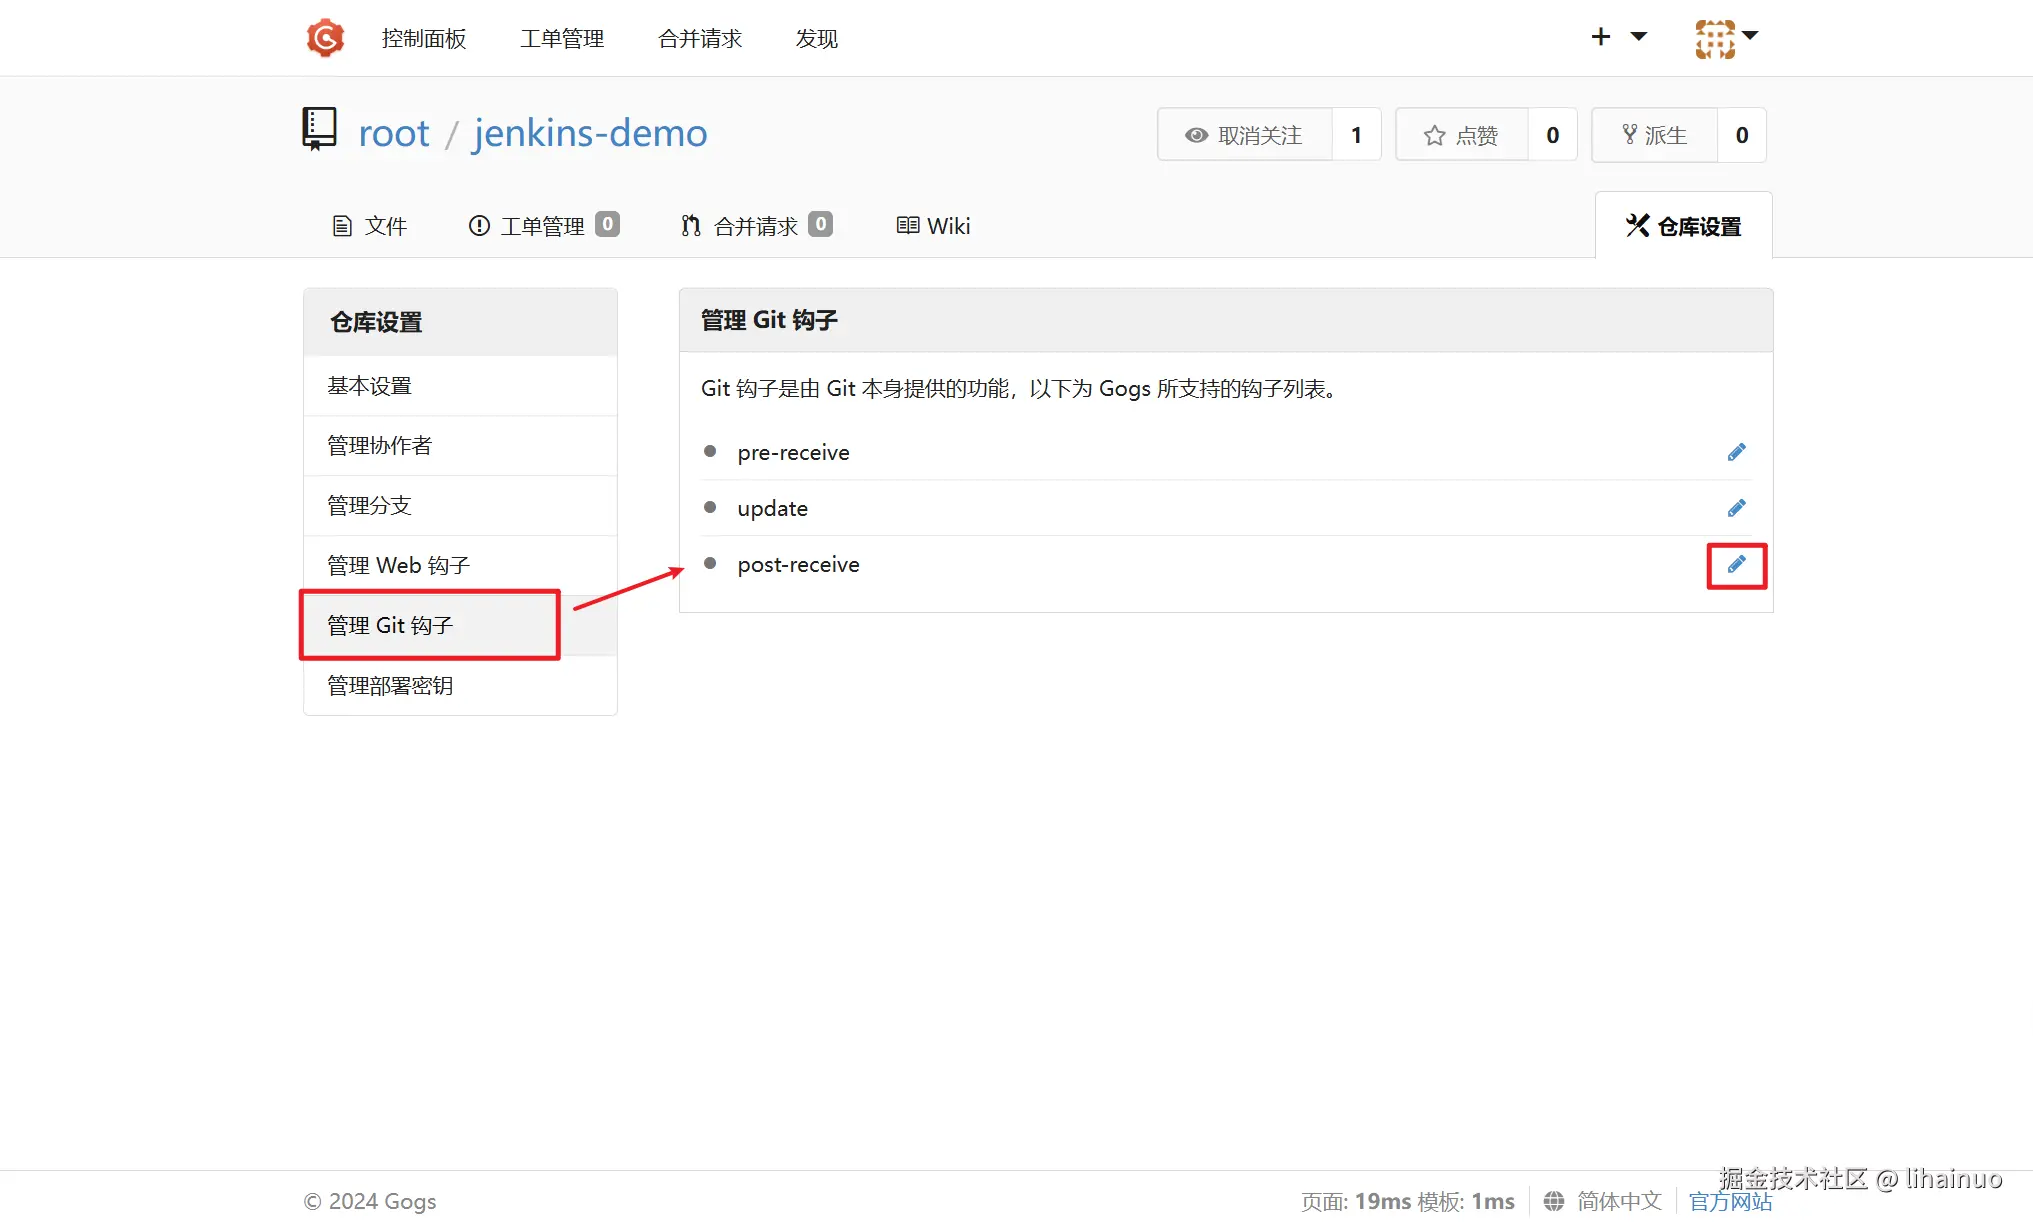Viewport: 2033px width, 1223px height.
Task: Click the eye icon on 取消关注 button
Action: point(1196,134)
